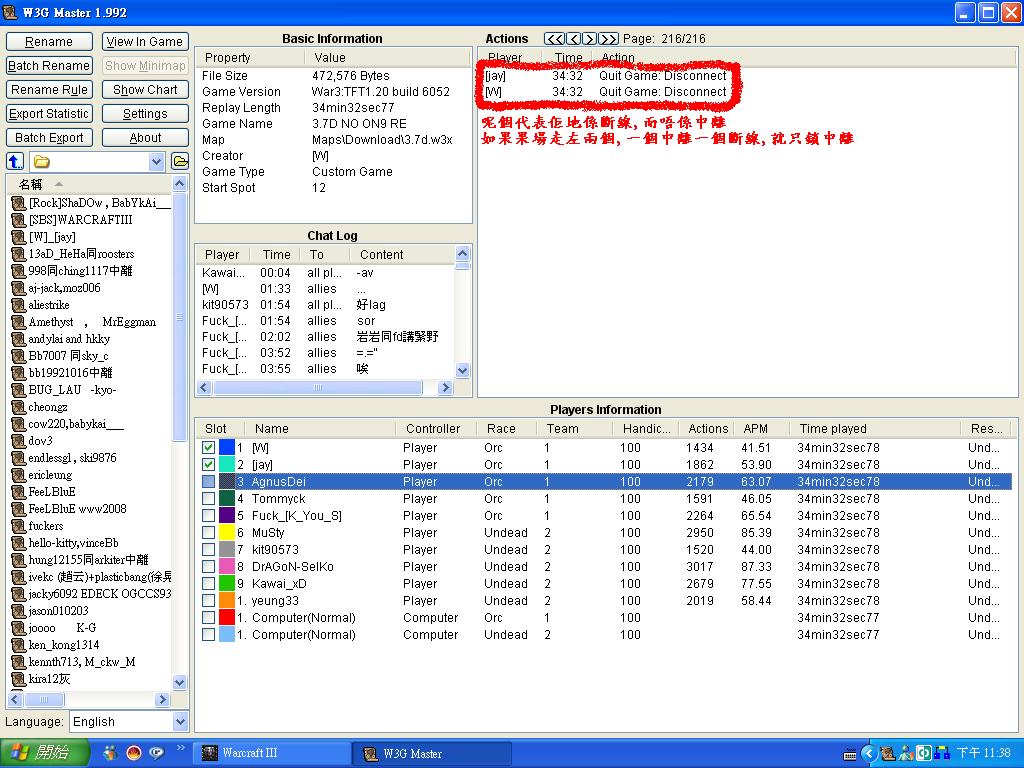Open the [W]_[jay] replay file
This screenshot has height=768, width=1024.
pos(52,237)
